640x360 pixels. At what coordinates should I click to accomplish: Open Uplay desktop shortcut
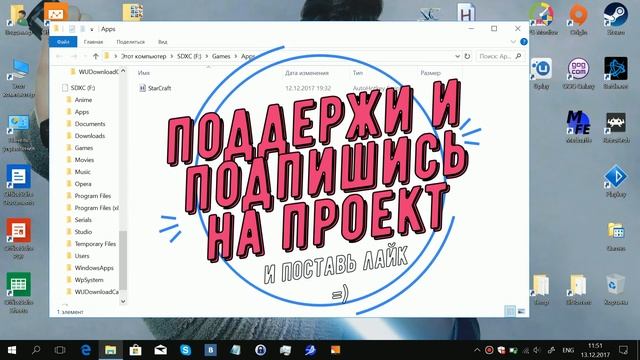[x=541, y=73]
